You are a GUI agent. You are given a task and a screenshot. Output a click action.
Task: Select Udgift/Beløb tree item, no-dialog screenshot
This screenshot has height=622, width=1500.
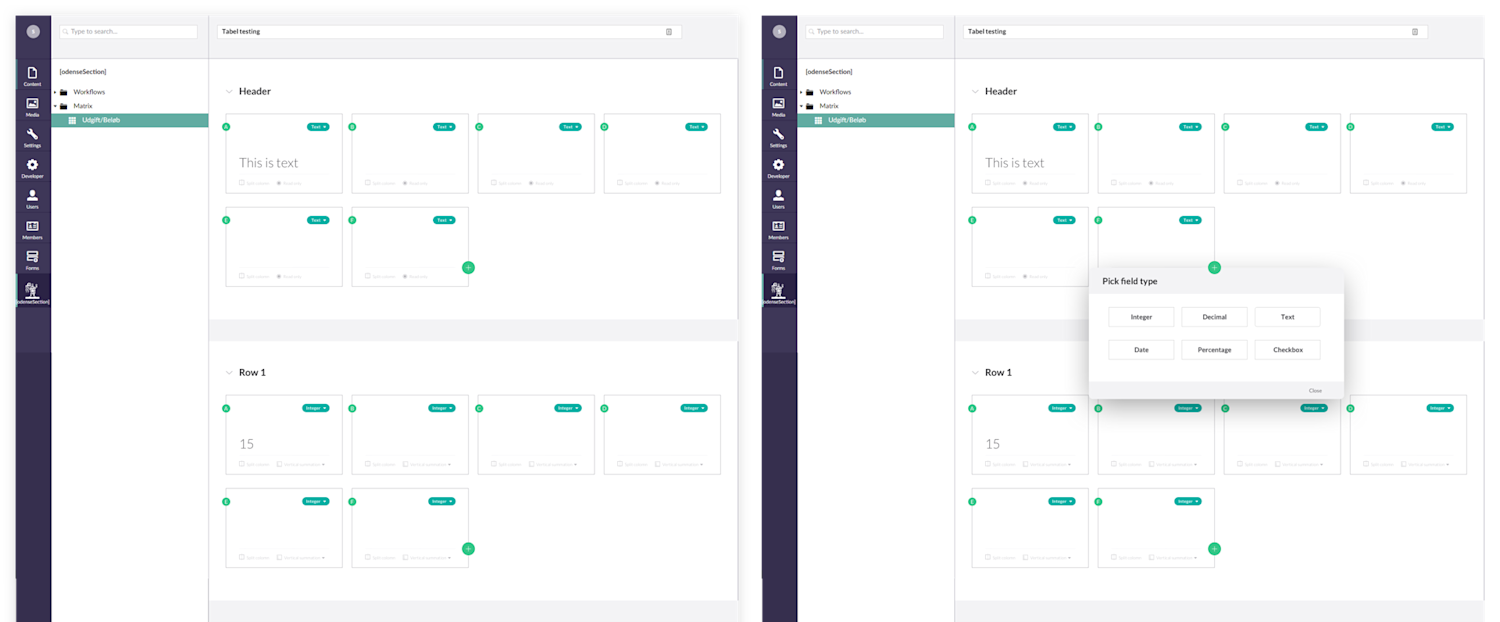[130, 120]
